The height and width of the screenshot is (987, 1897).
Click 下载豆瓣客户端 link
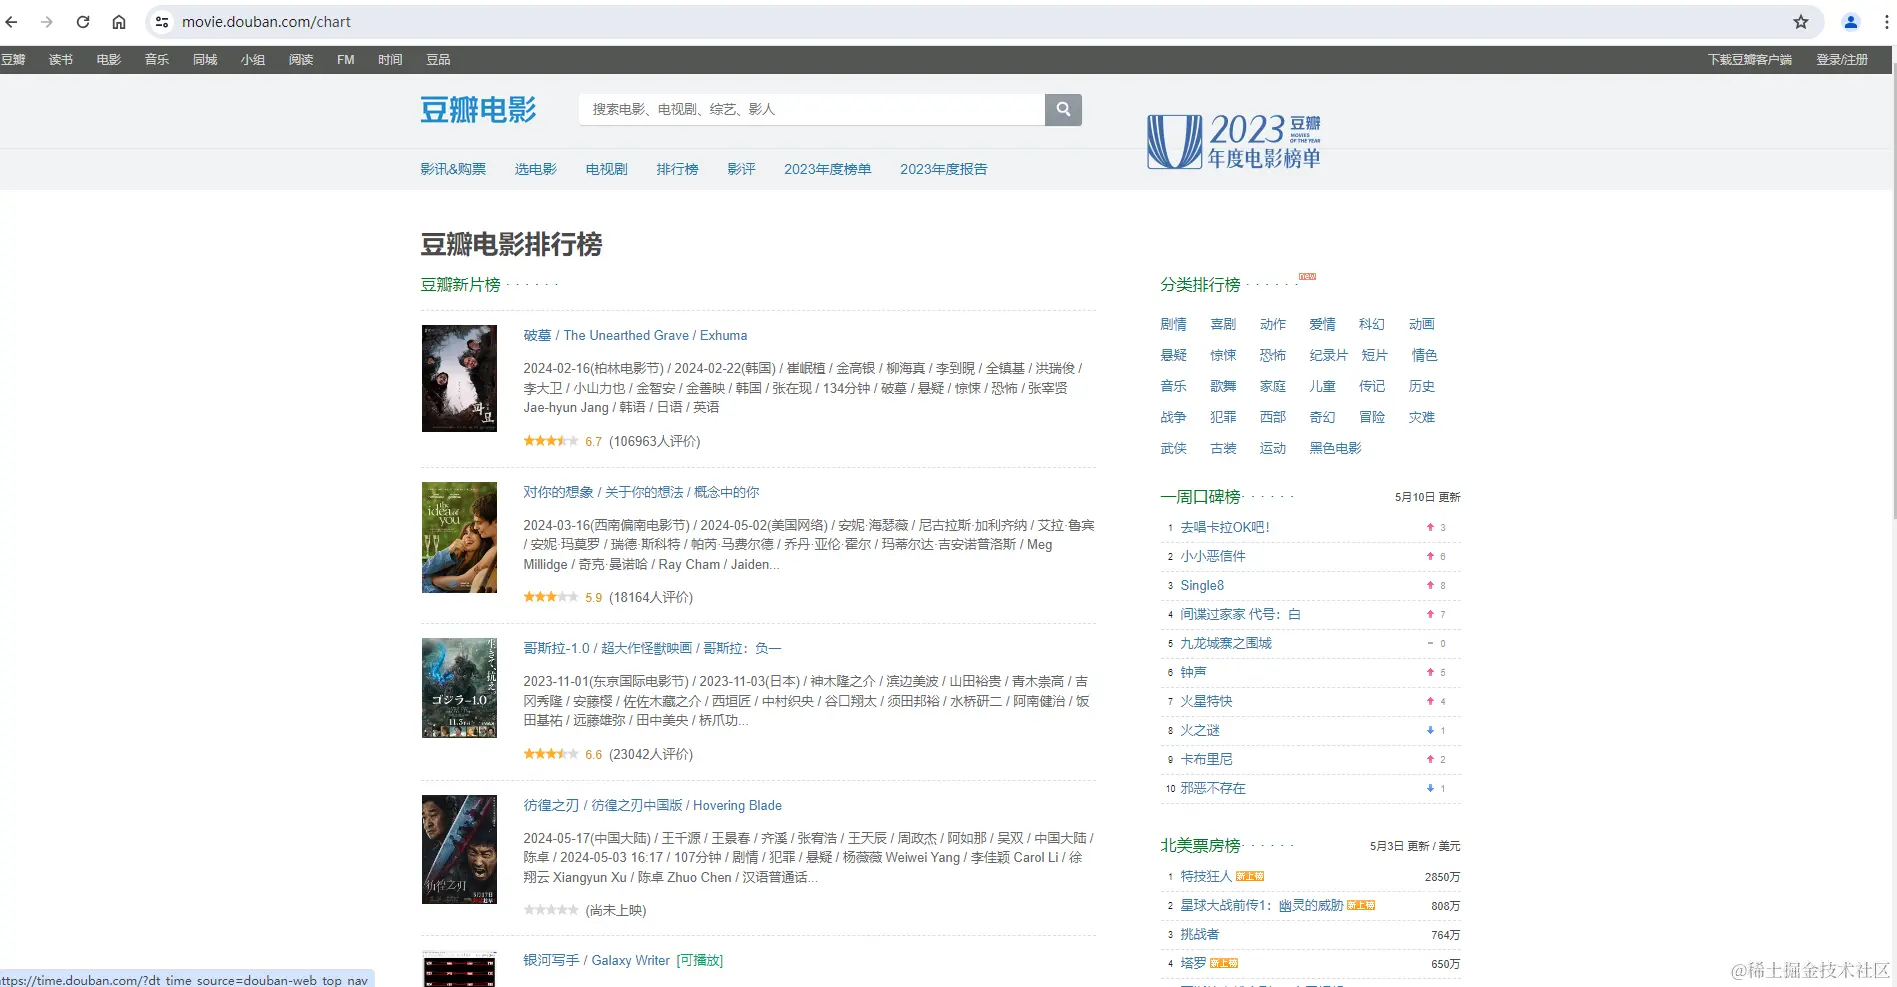click(1750, 60)
